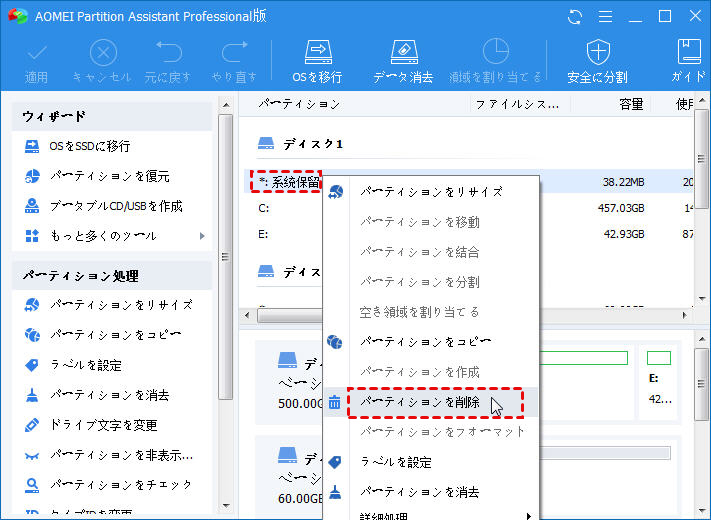Open the hamburger menu in title bar
The image size is (711, 520).
coord(605,17)
